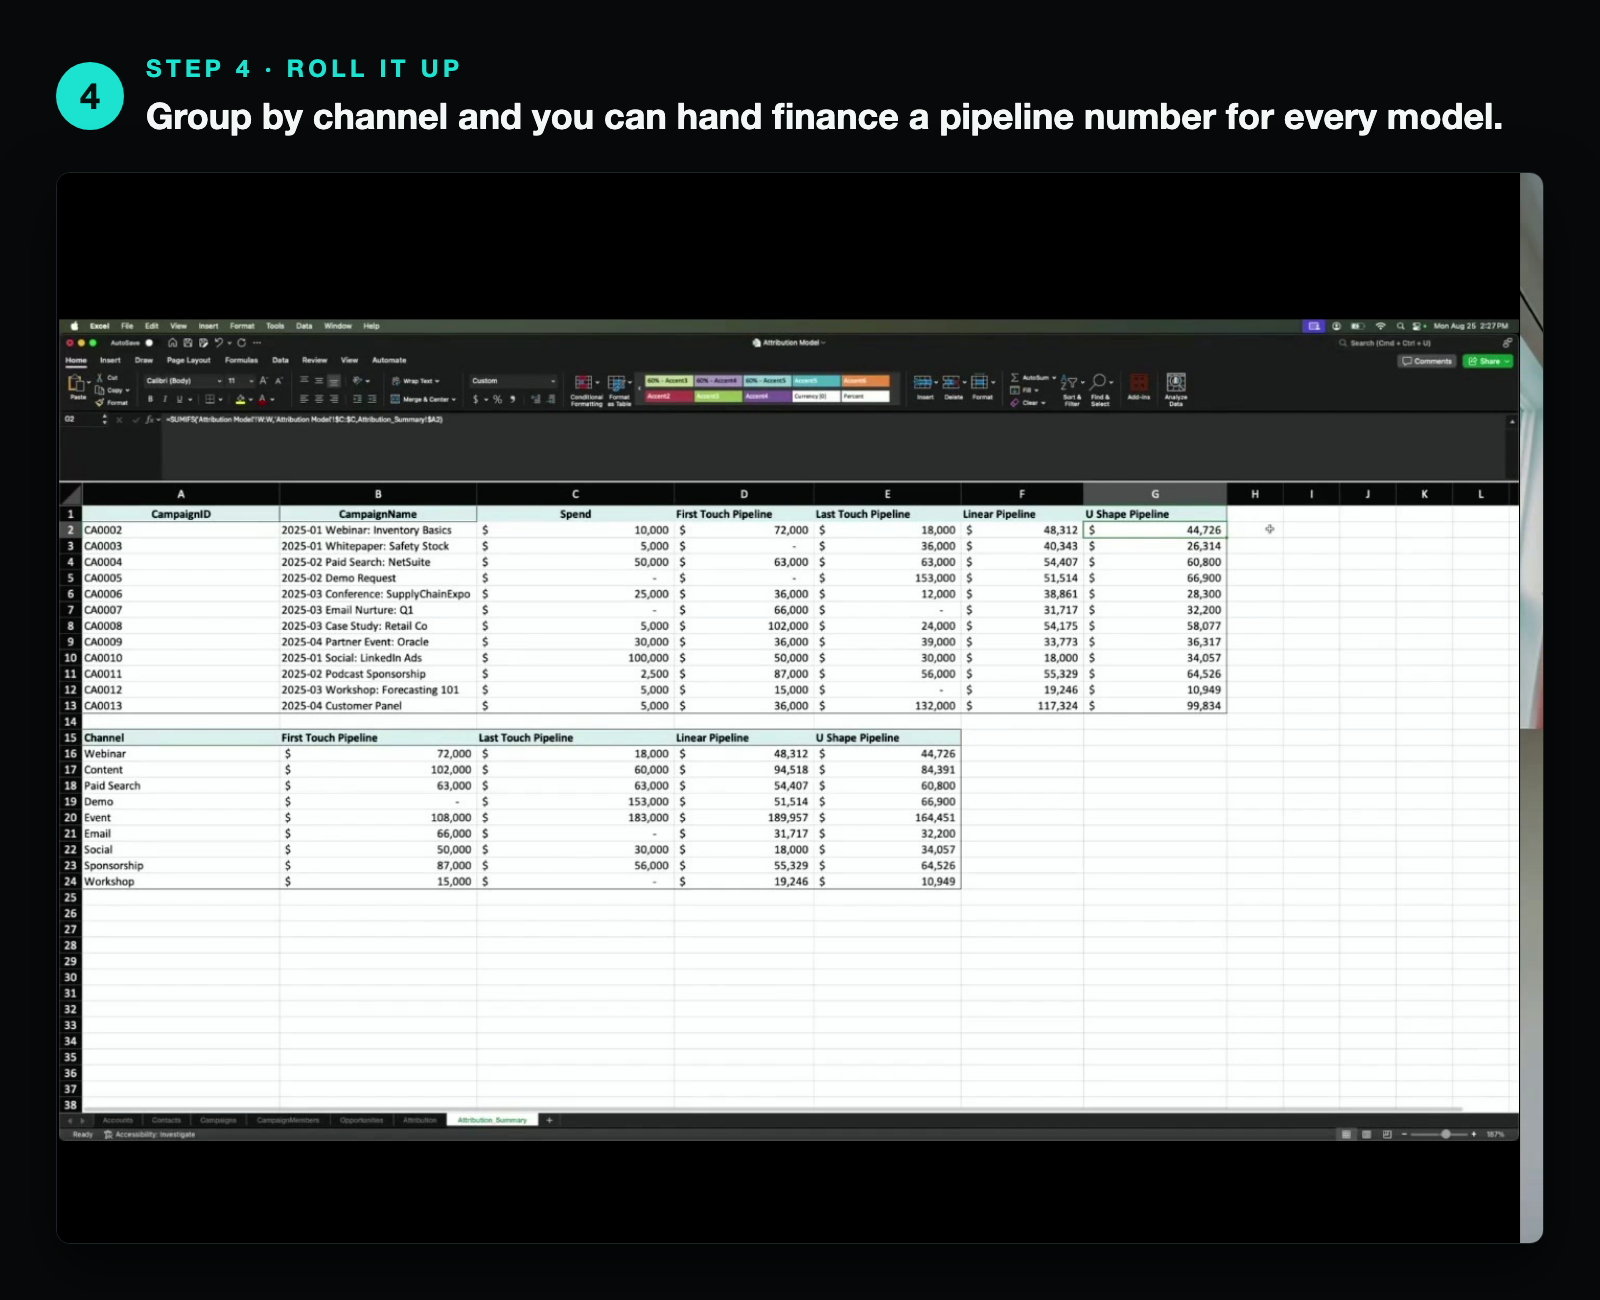Screen dimensions: 1600x1300
Task: Switch to the Attribution sheet tab
Action: click(x=420, y=1120)
